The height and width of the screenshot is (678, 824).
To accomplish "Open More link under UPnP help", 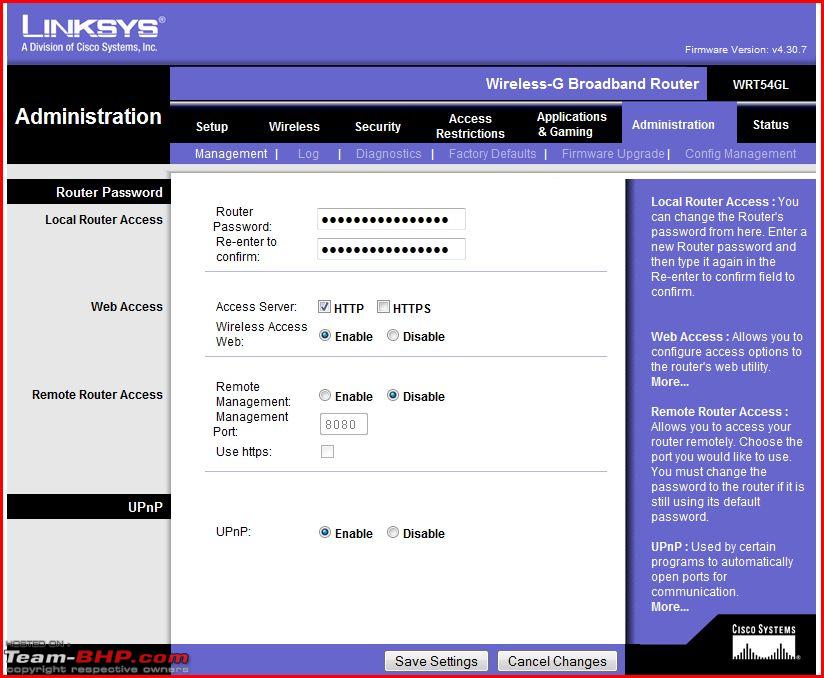I will (670, 607).
